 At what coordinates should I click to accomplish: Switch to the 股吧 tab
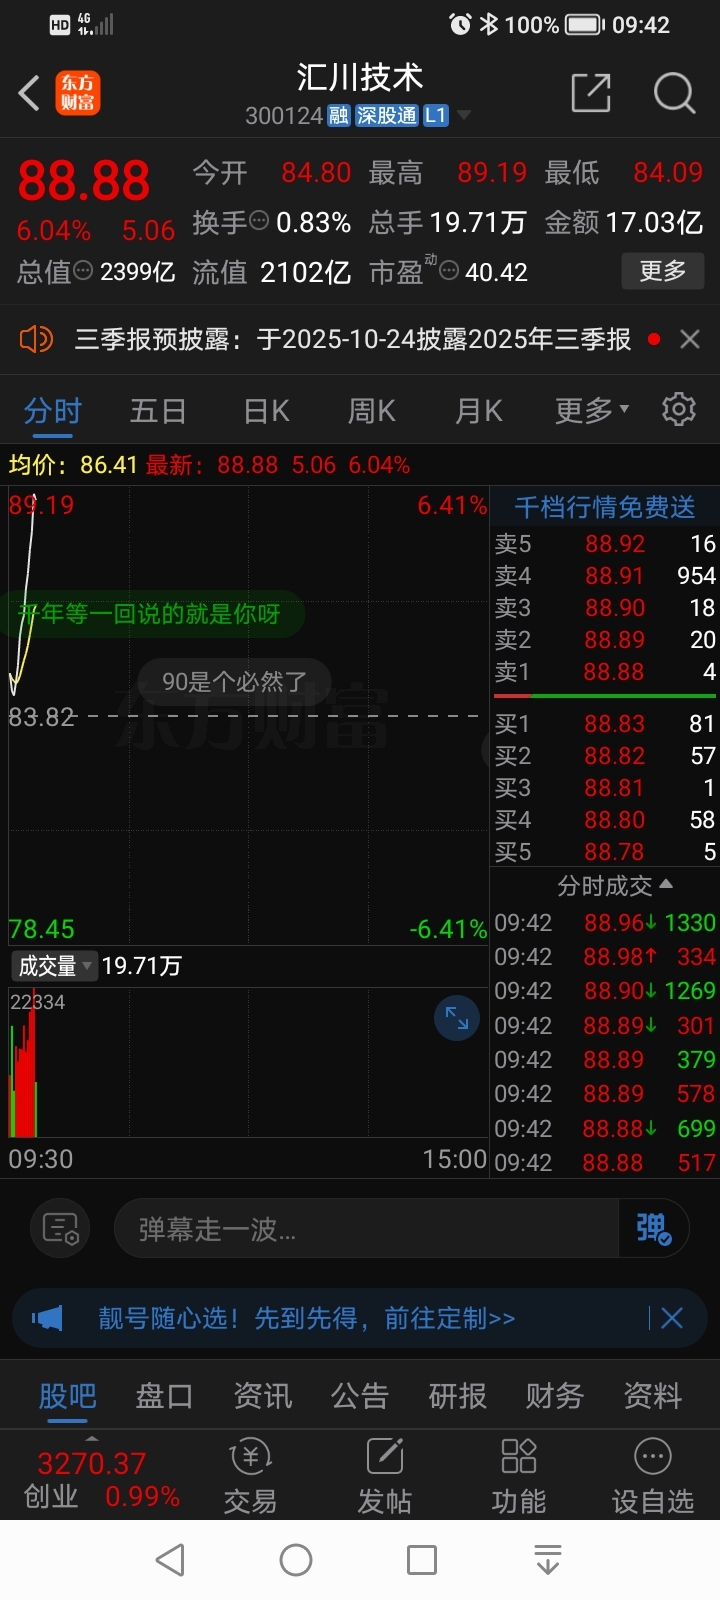[67, 1396]
